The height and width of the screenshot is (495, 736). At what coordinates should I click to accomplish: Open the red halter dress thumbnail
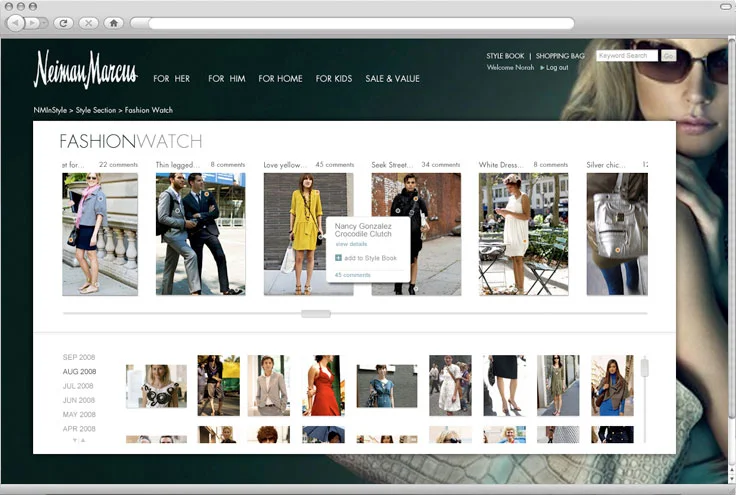tap(323, 385)
